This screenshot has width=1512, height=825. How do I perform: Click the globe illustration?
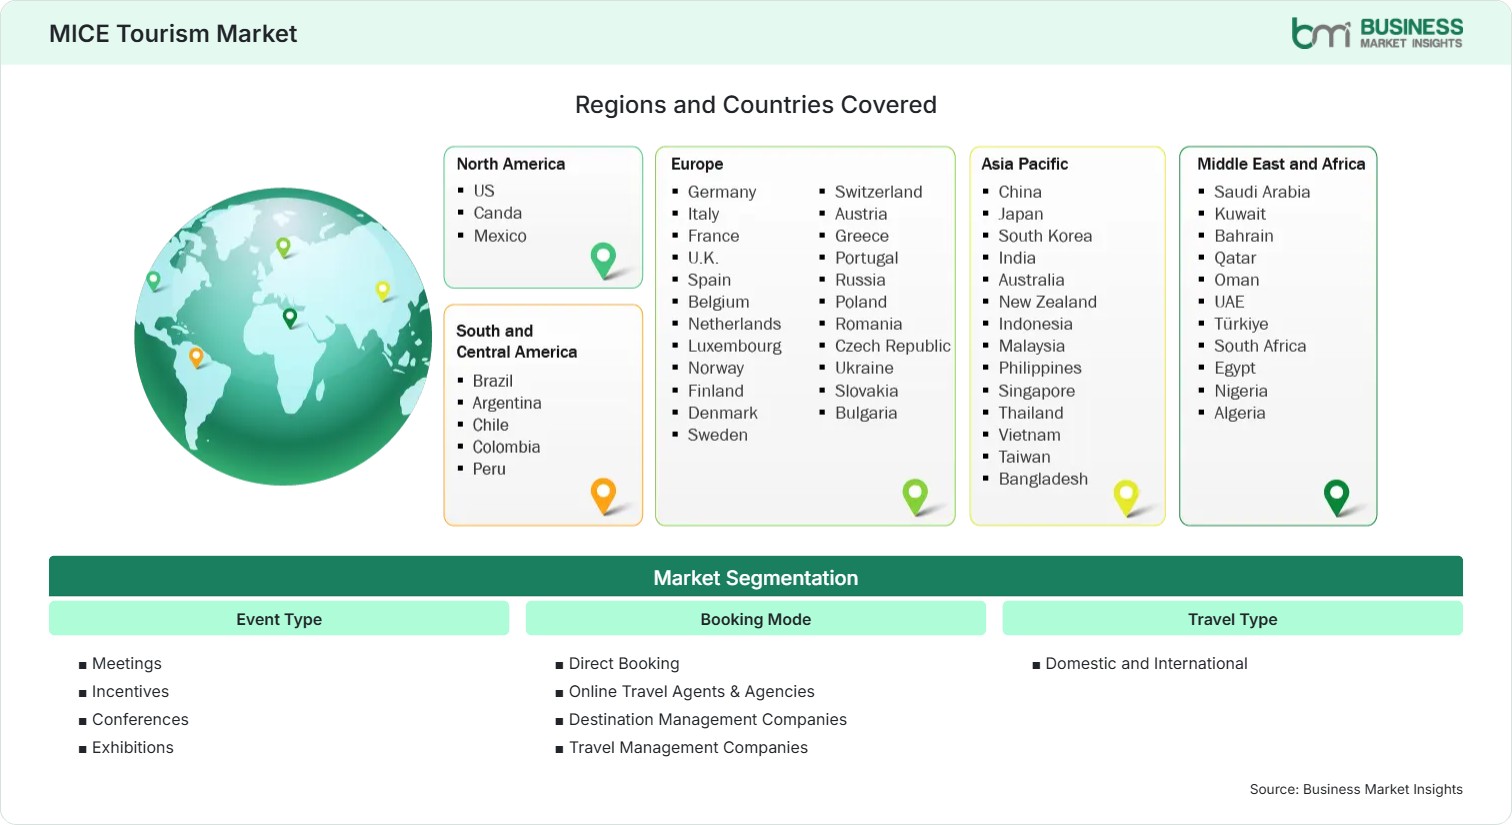(x=283, y=337)
